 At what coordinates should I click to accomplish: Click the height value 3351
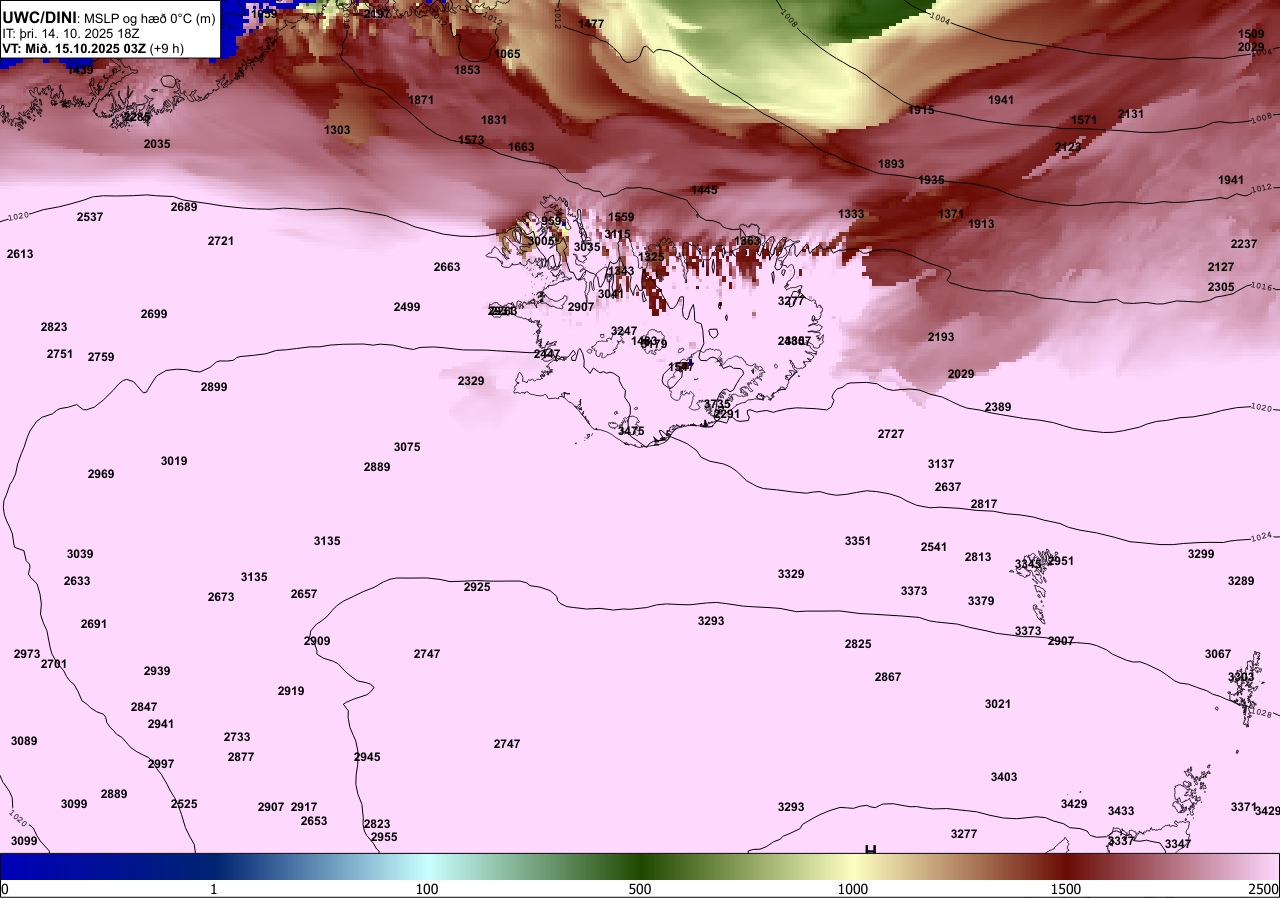[x=858, y=541]
